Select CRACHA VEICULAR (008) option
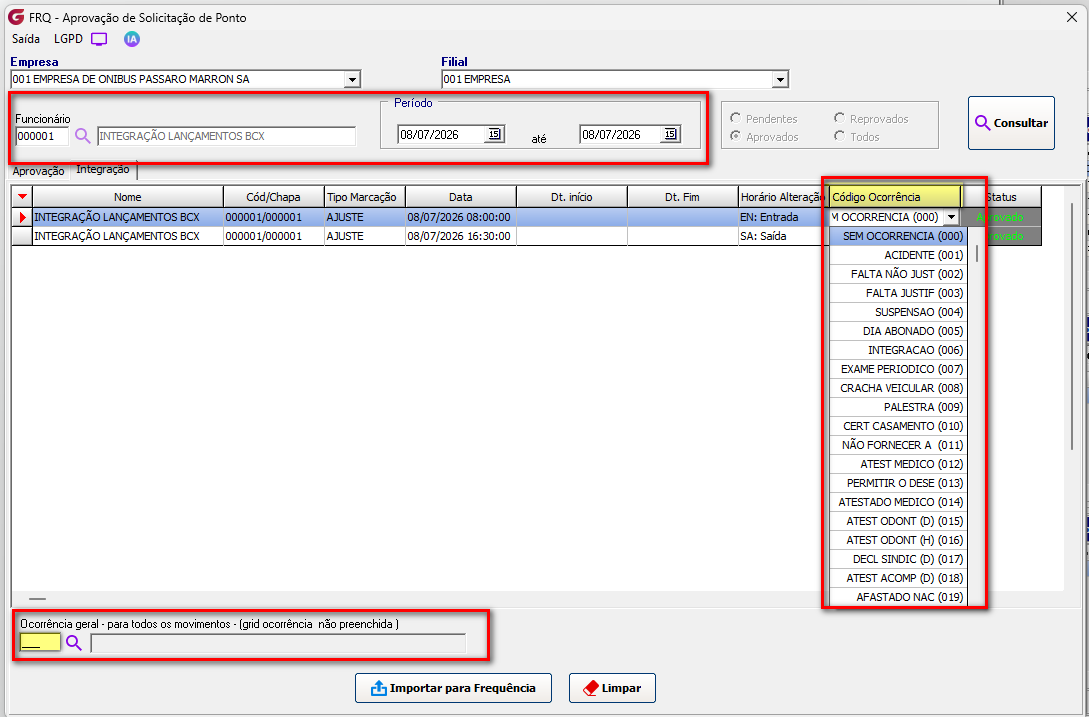The width and height of the screenshot is (1089, 717). [x=898, y=388]
